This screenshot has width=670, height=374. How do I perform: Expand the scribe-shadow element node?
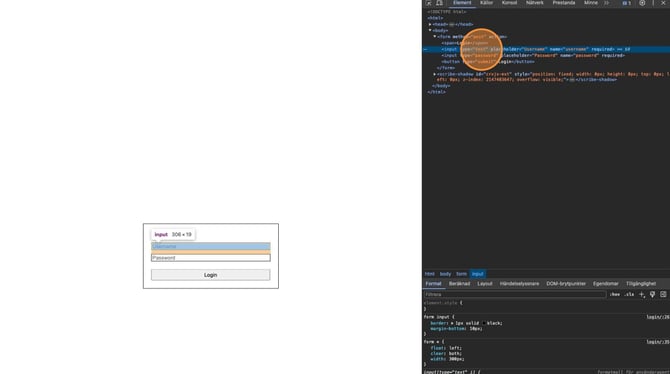tap(435, 74)
